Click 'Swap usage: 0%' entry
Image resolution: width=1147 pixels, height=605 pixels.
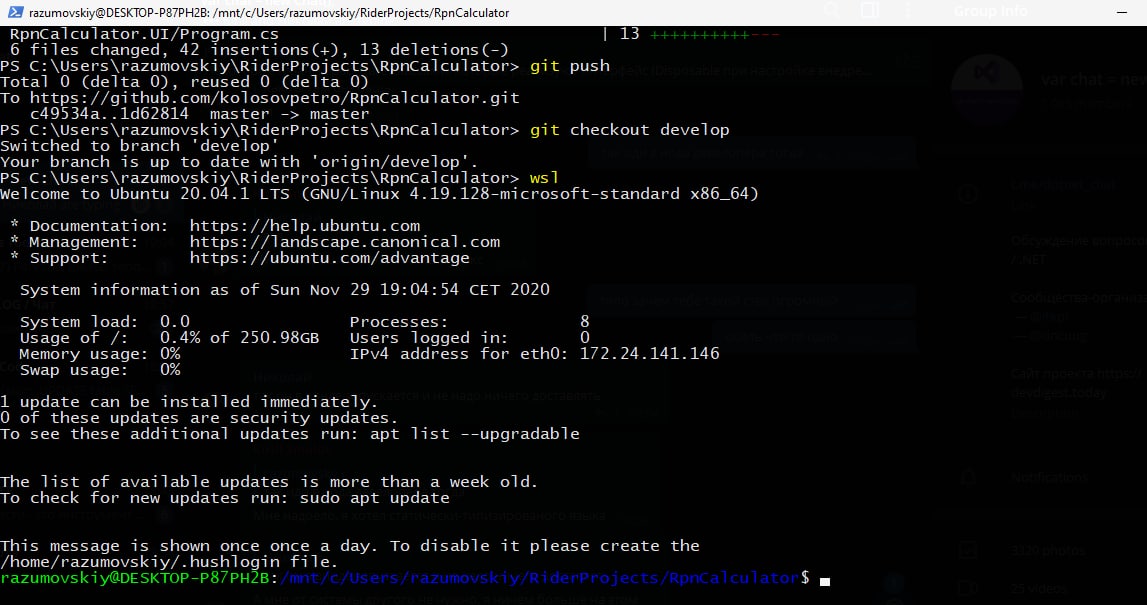pyautogui.click(x=99, y=370)
